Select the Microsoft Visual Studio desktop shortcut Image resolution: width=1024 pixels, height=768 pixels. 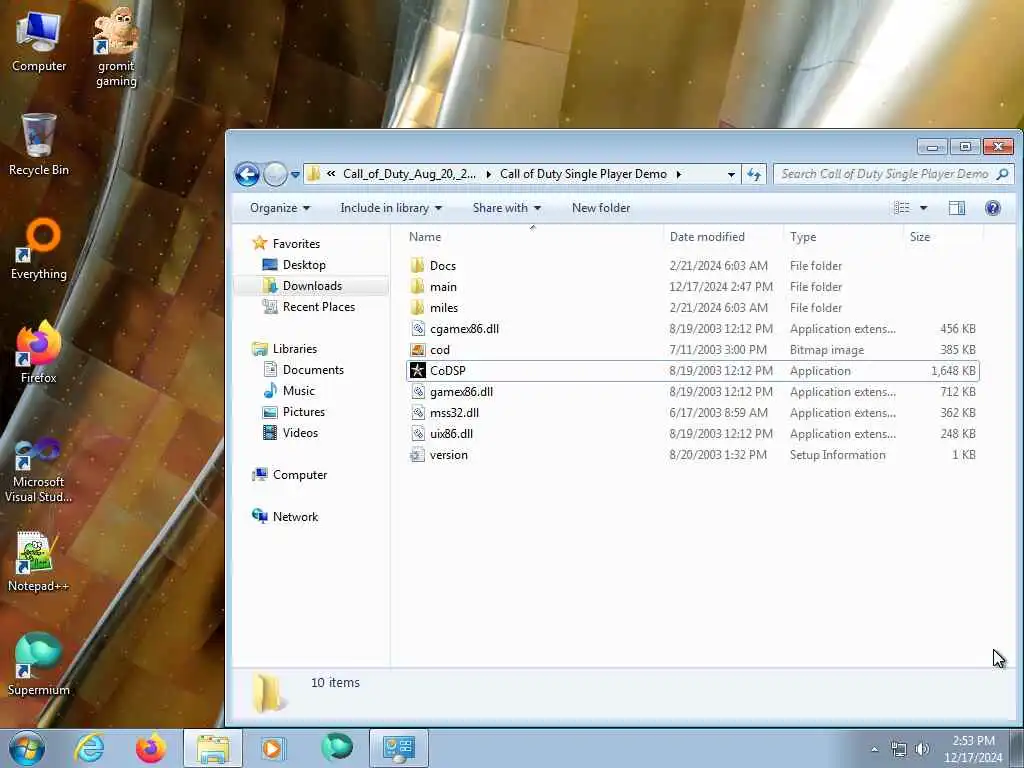pyautogui.click(x=39, y=472)
